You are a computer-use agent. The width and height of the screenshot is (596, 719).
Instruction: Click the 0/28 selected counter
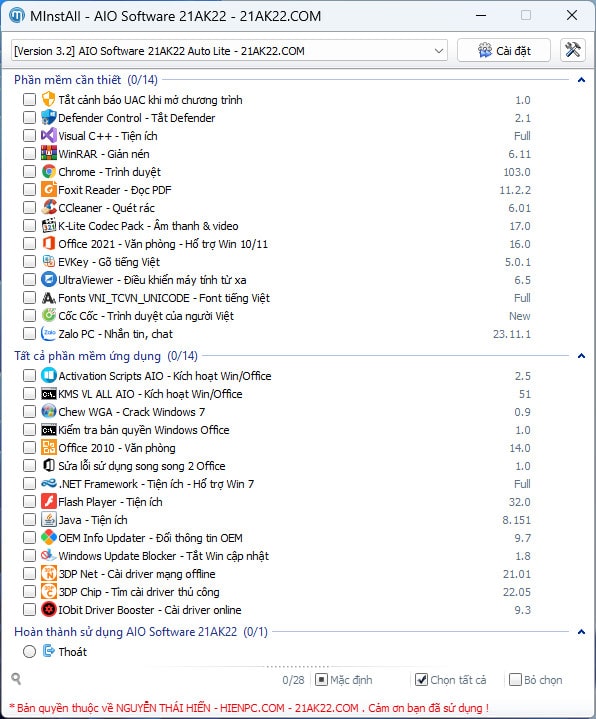pos(293,680)
